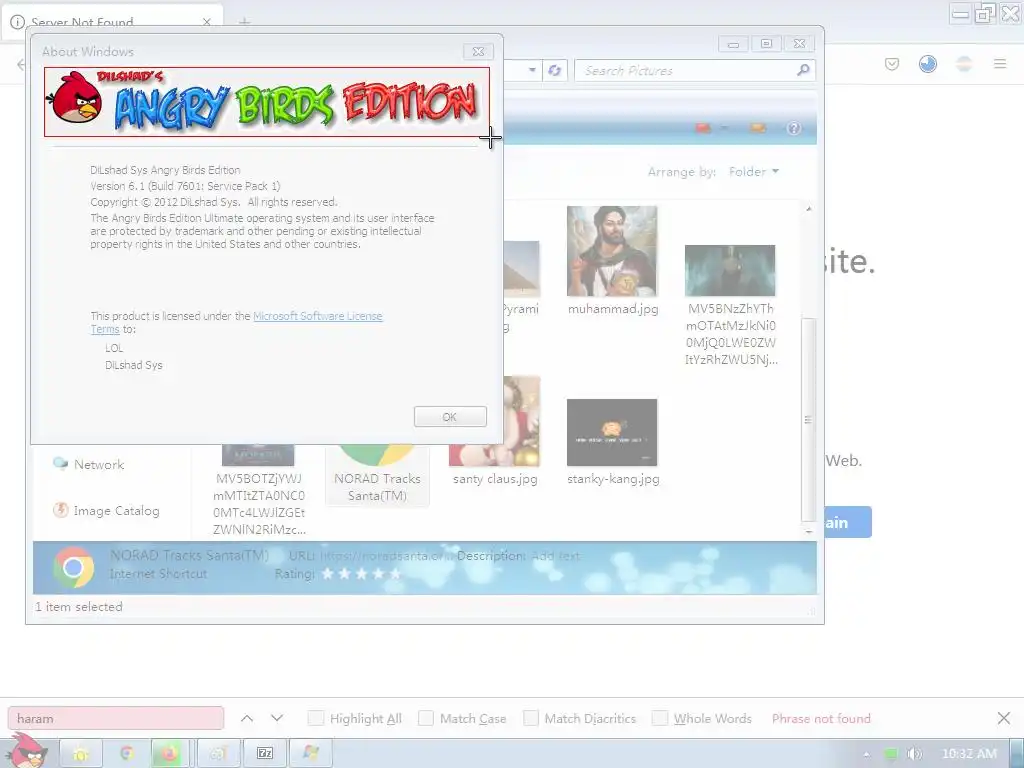The width and height of the screenshot is (1024, 768).
Task: Select the stanky-kang.jpg thumbnail
Action: click(x=612, y=432)
